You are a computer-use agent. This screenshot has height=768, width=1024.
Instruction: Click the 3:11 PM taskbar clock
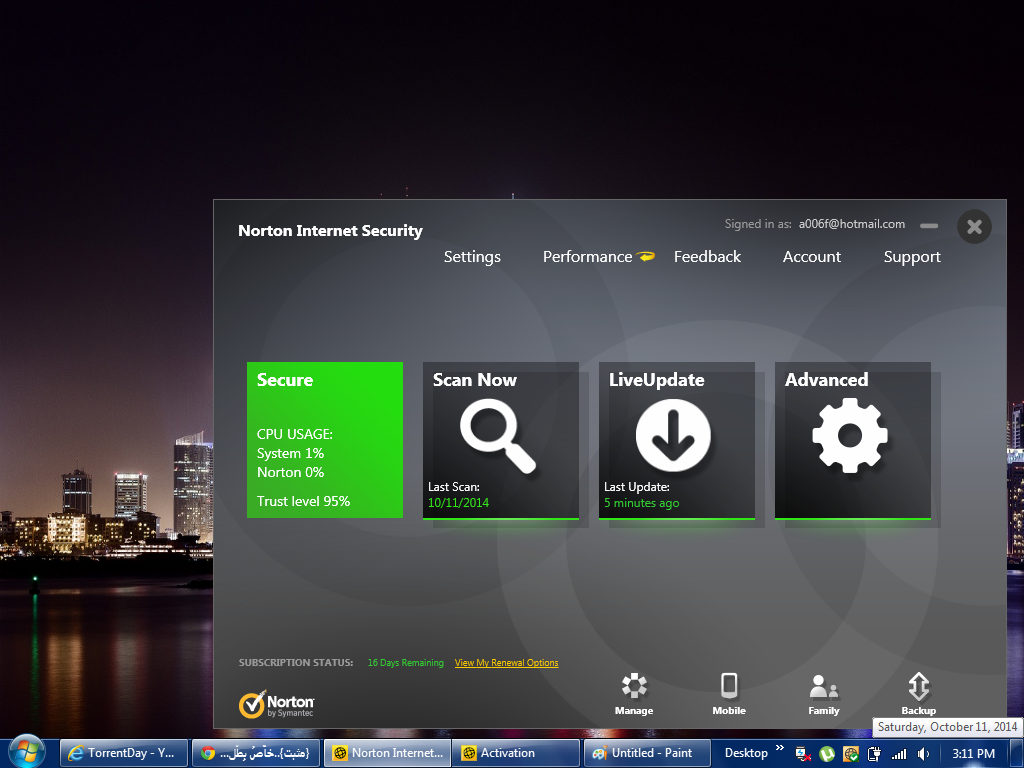(973, 754)
